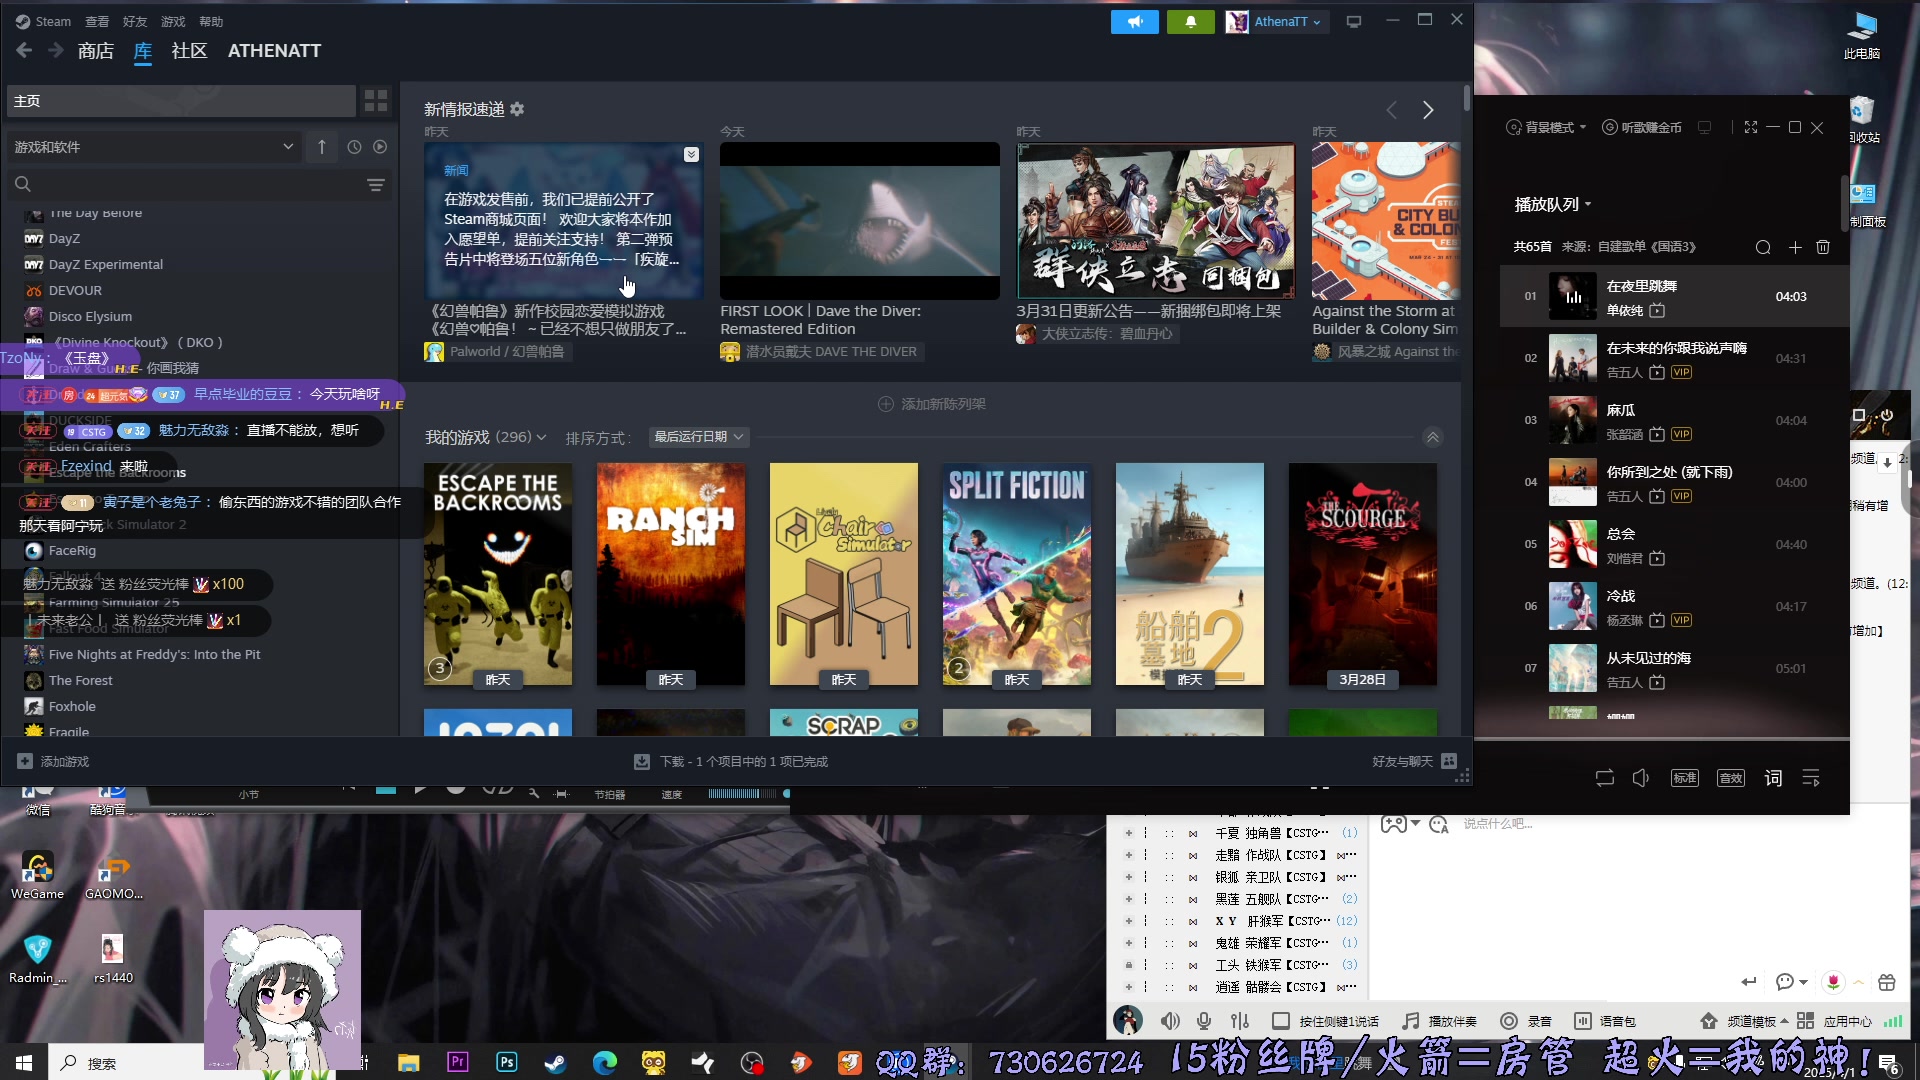Launch Premiere Pro from taskbar
The width and height of the screenshot is (1920, 1080).
(x=458, y=1062)
